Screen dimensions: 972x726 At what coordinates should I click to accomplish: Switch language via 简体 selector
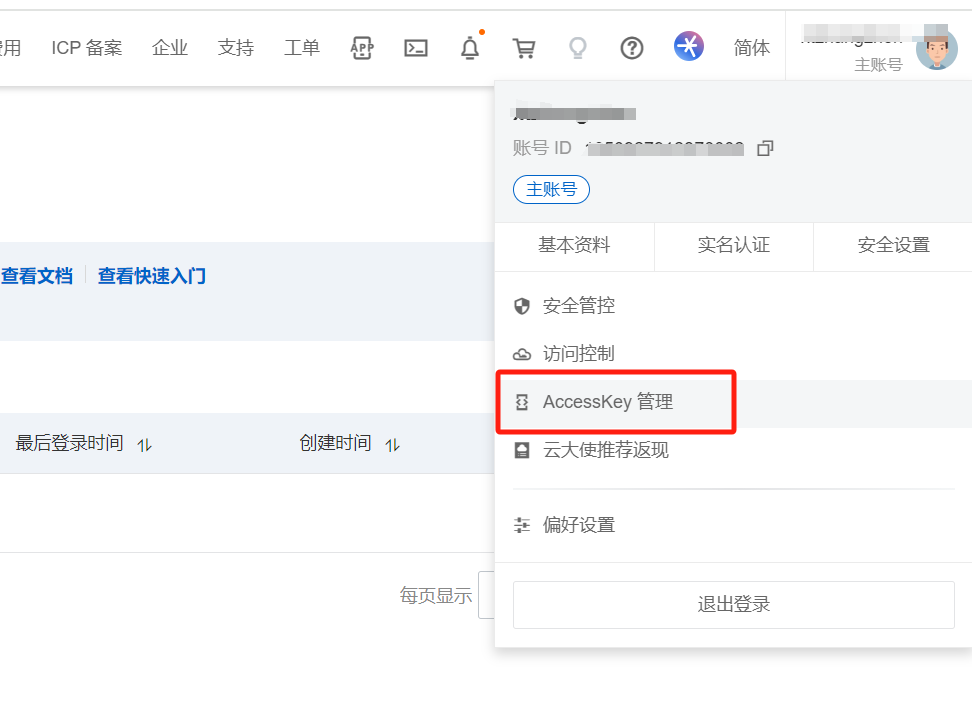click(751, 47)
